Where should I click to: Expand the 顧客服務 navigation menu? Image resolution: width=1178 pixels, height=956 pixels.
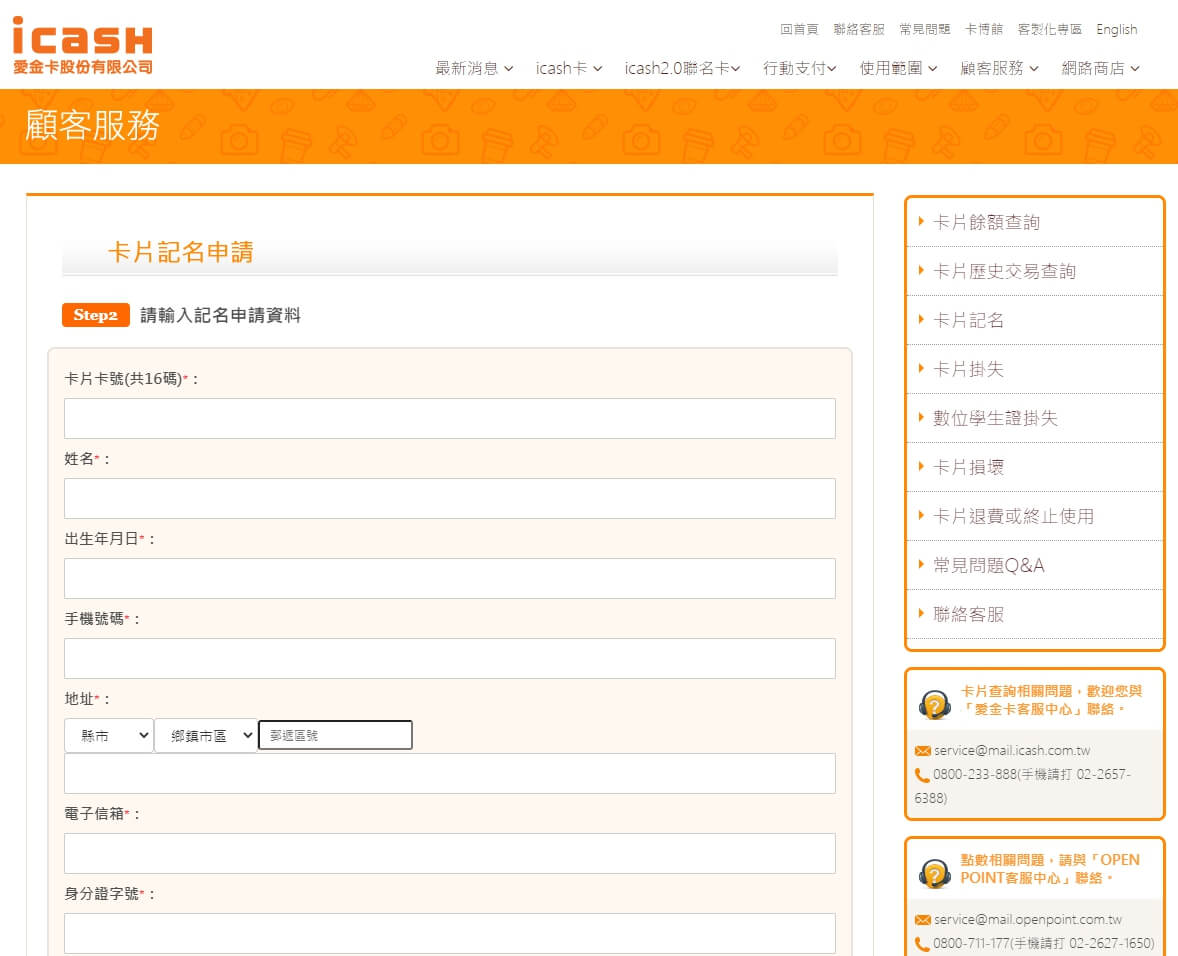(999, 68)
